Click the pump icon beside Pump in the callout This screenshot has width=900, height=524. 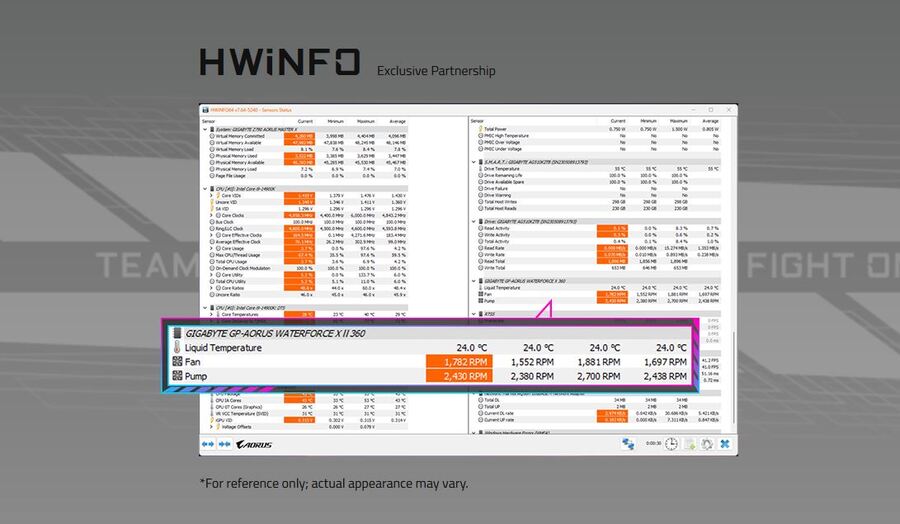pos(177,376)
